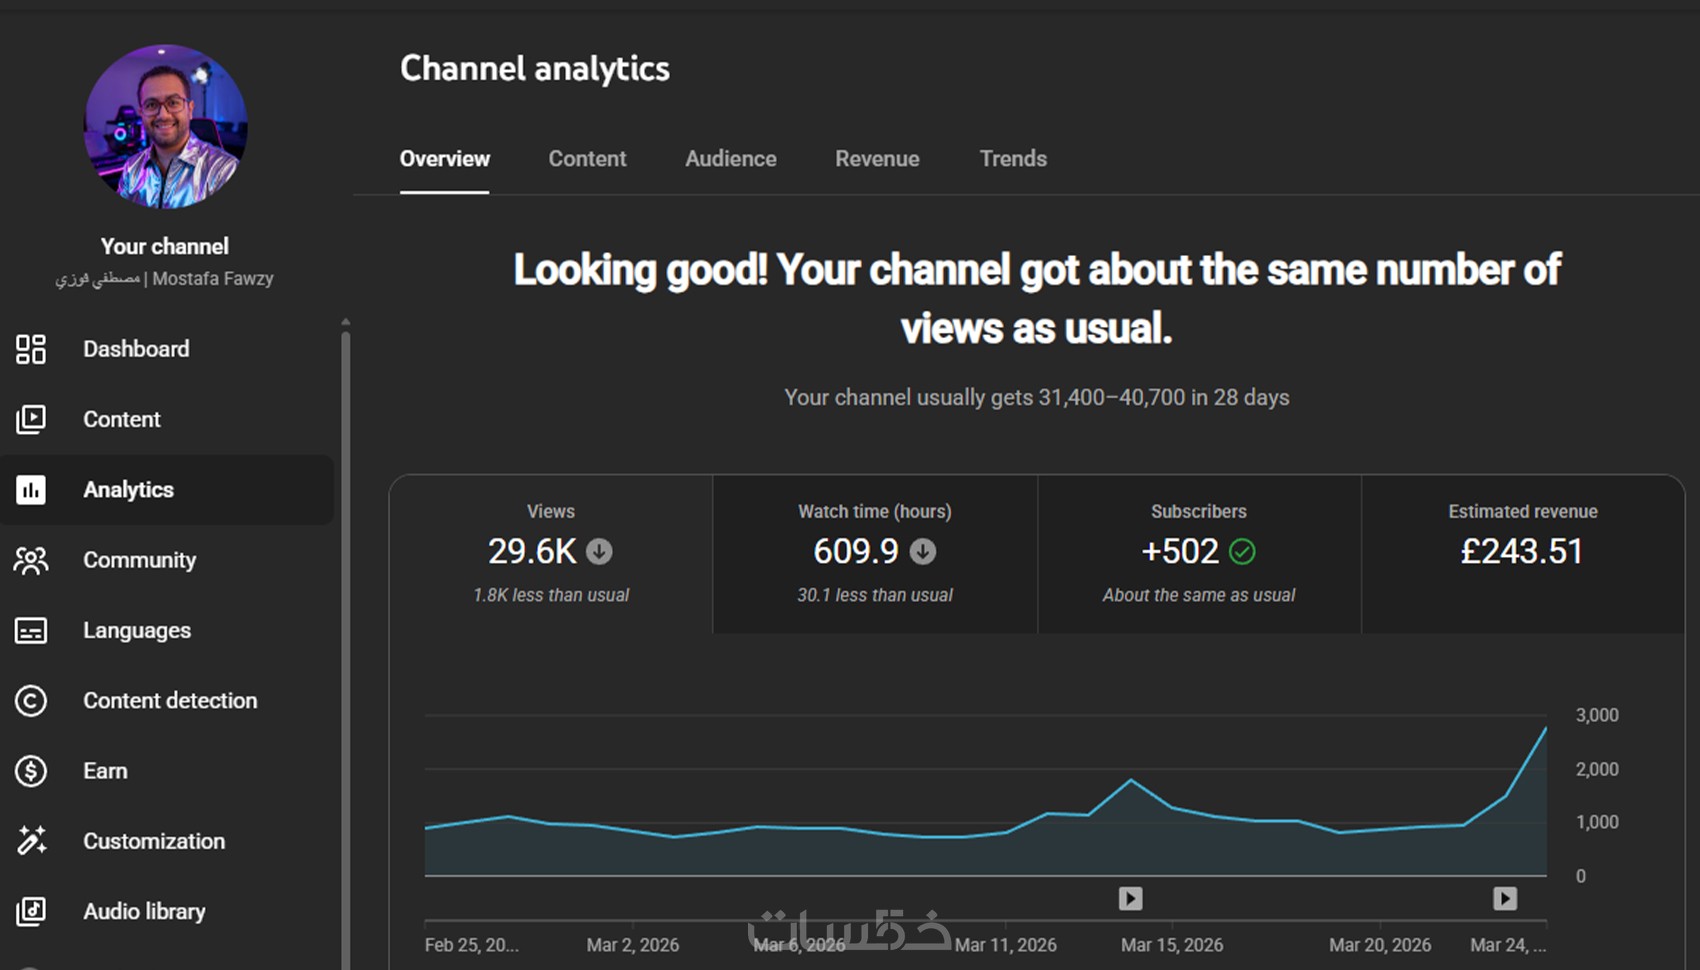Click the video marker near Mar 15 on chart
1700x970 pixels.
coord(1131,899)
